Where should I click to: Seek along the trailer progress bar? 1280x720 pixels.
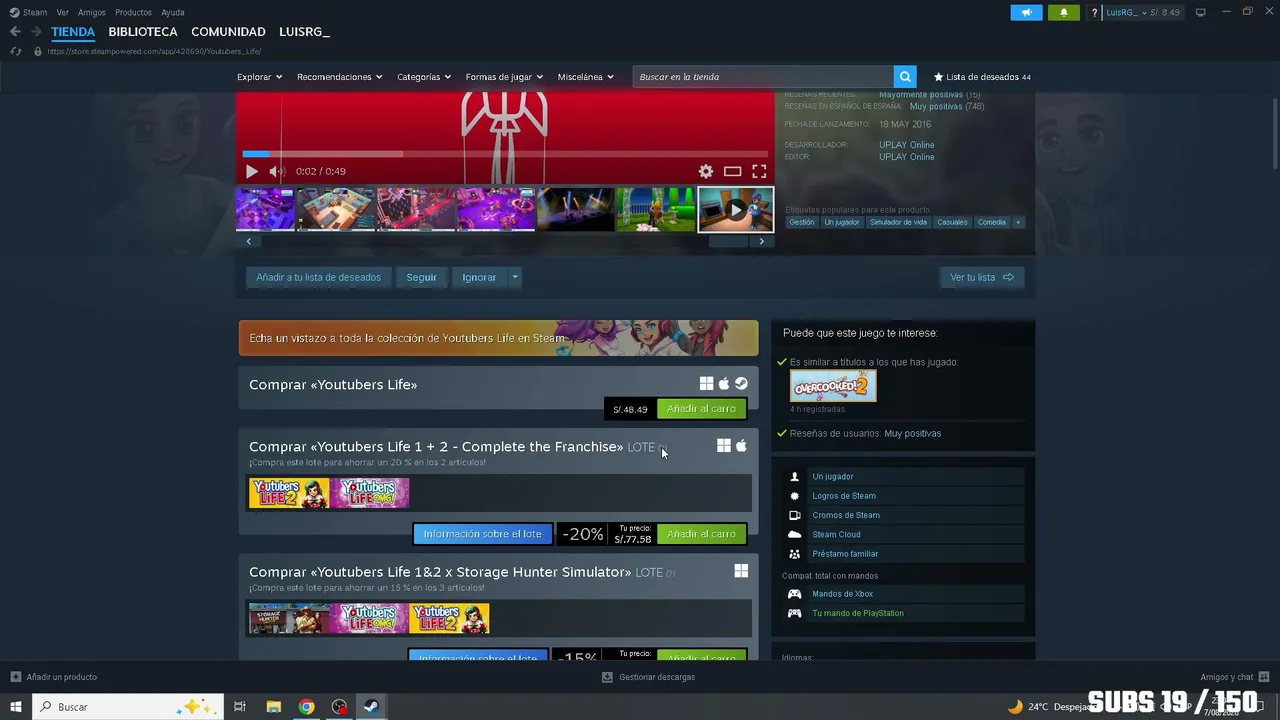(x=505, y=154)
